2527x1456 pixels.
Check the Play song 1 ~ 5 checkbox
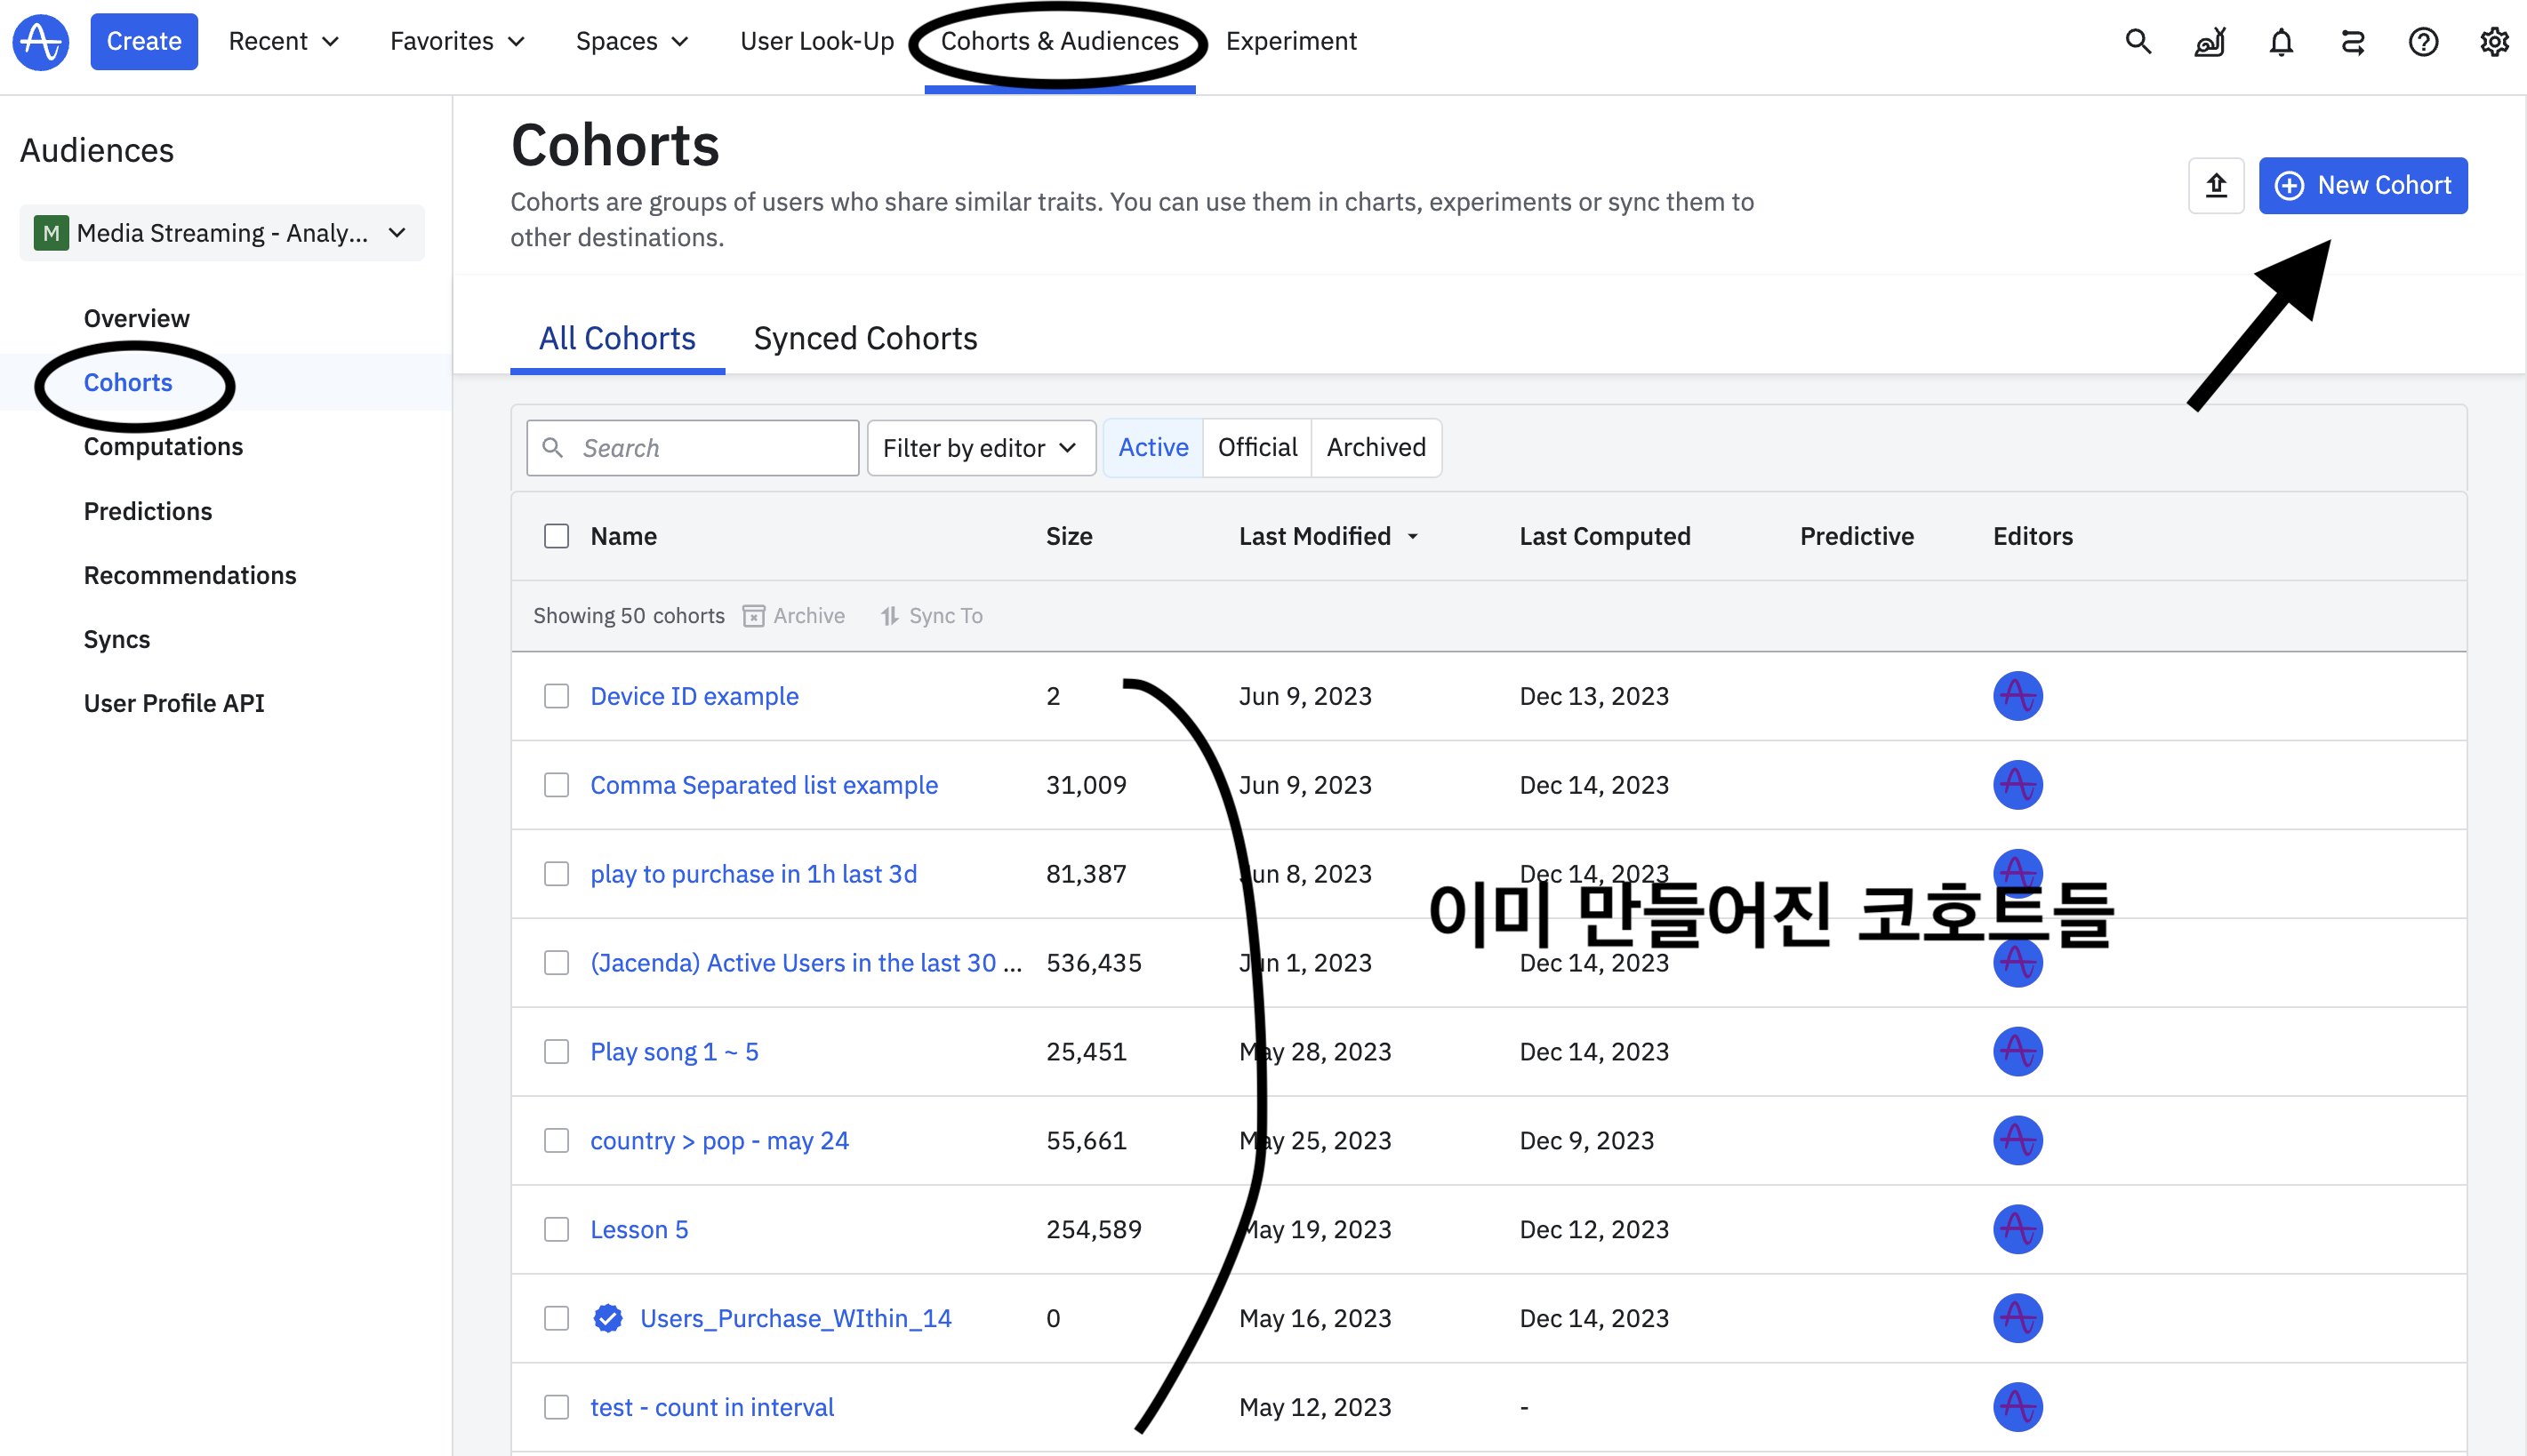[x=556, y=1052]
